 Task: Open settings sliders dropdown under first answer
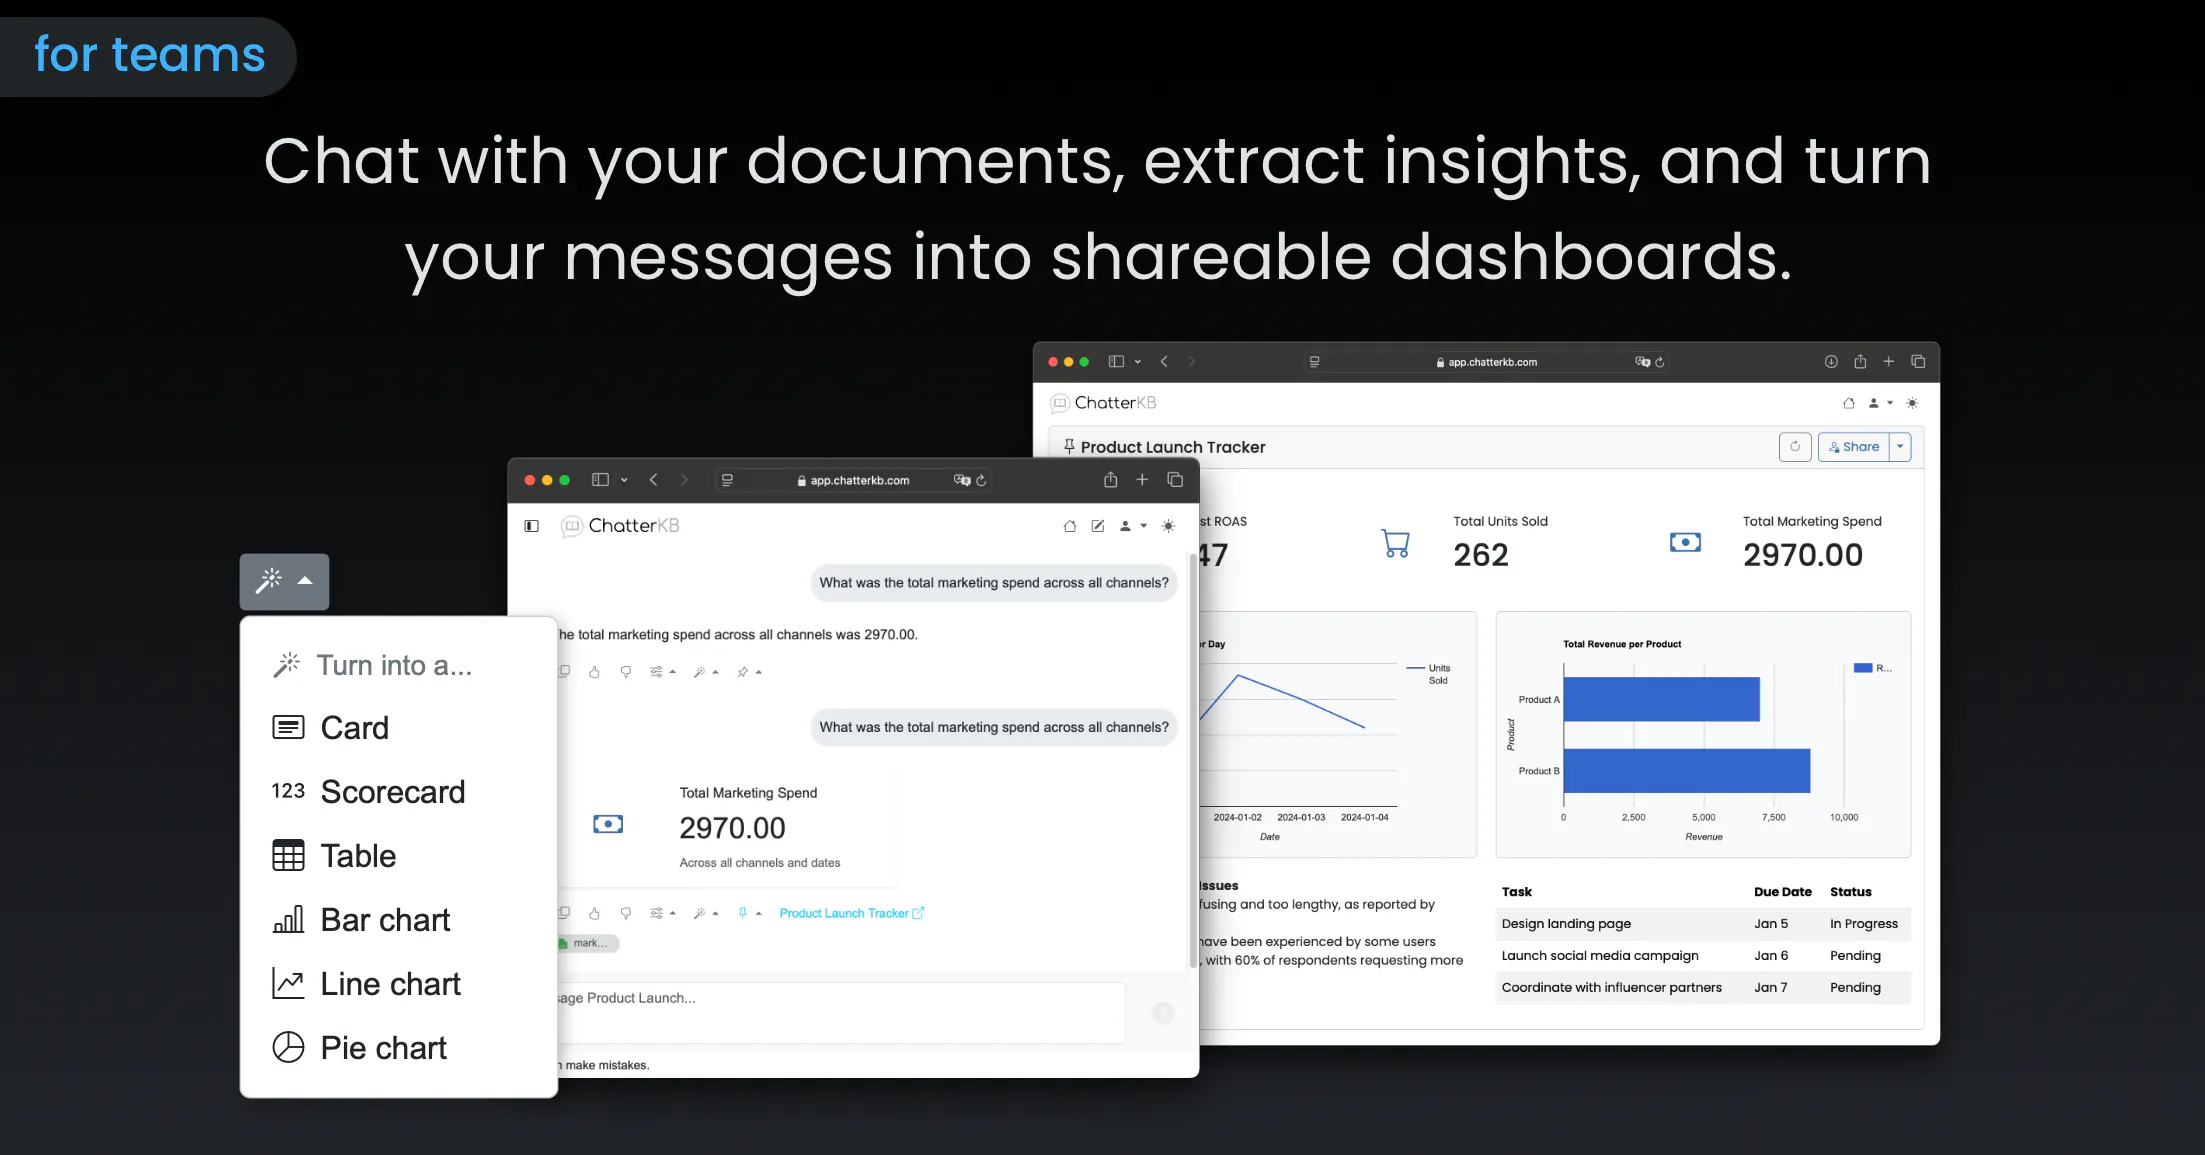coord(662,672)
